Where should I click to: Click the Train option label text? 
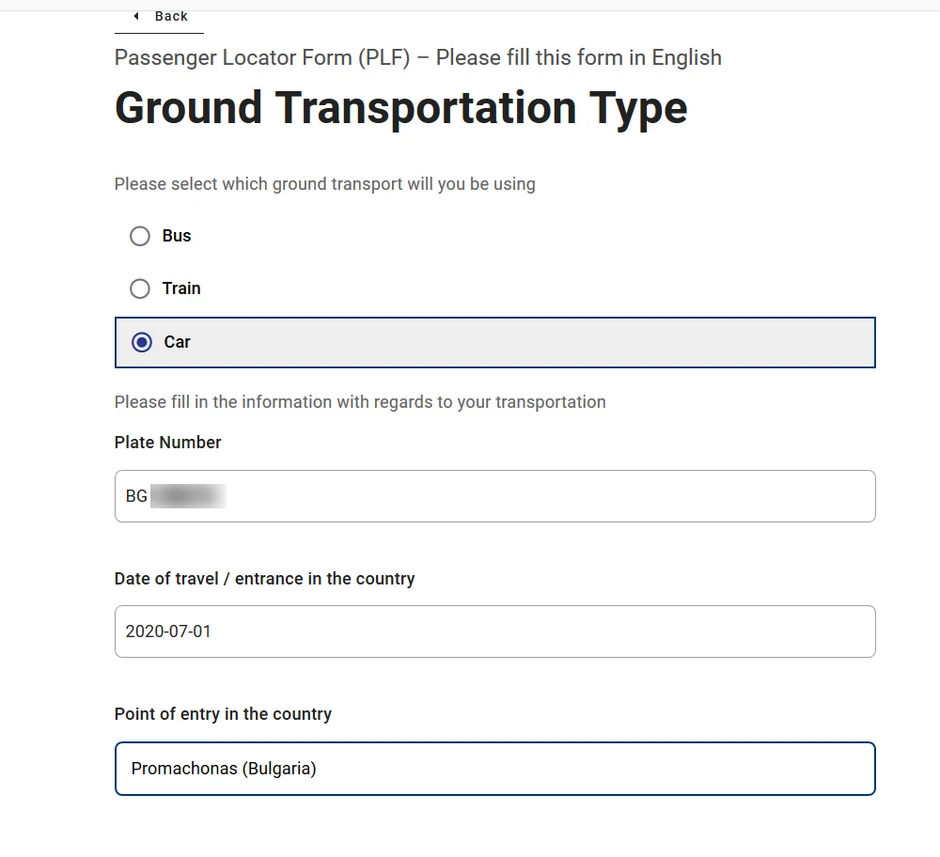click(181, 289)
